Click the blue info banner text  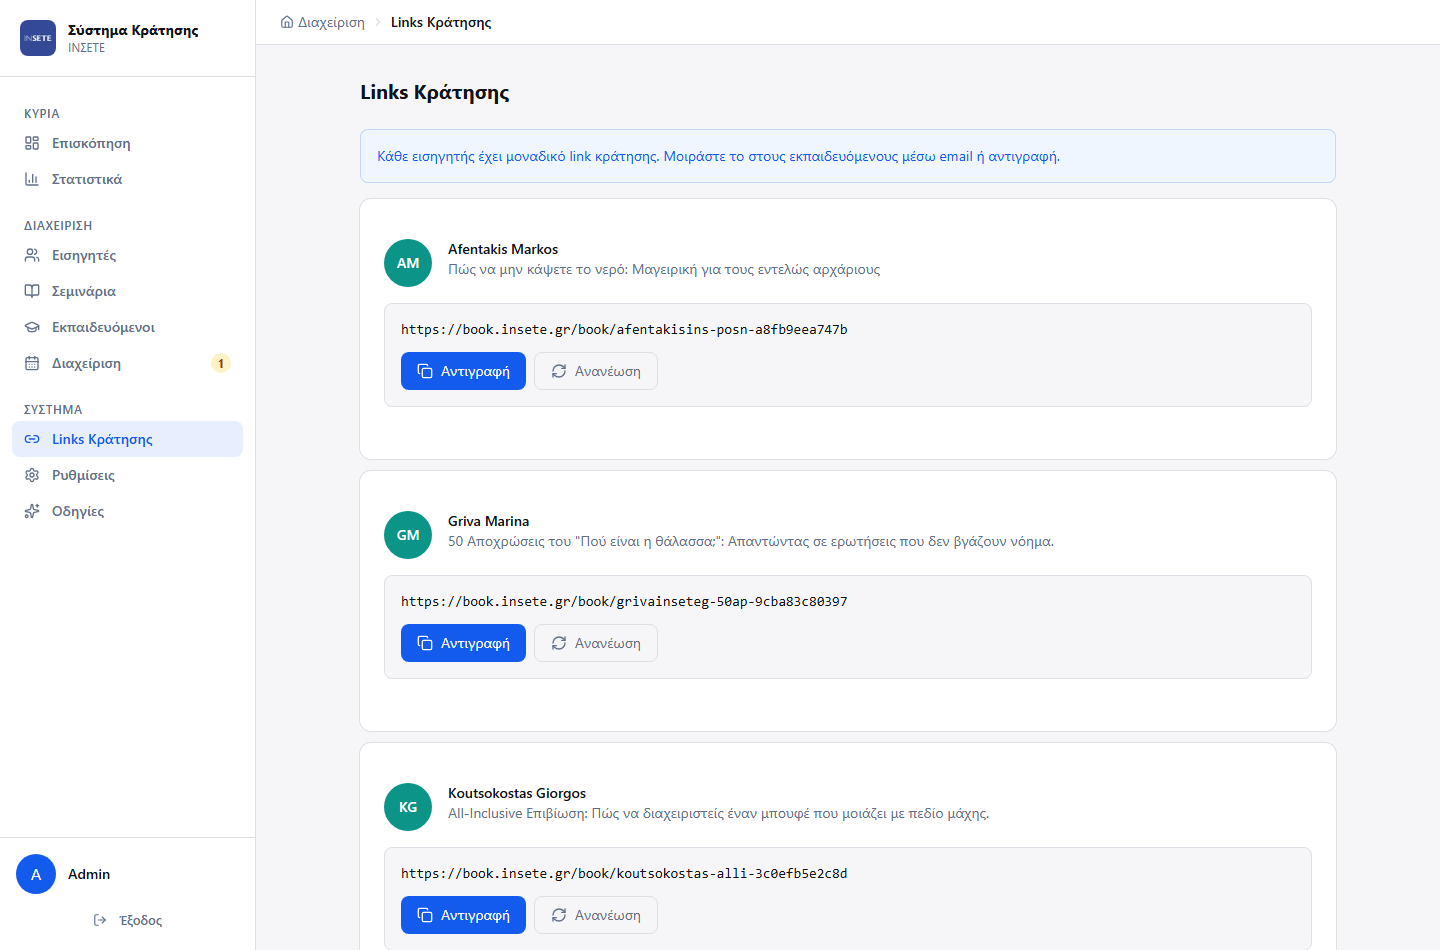click(x=718, y=156)
